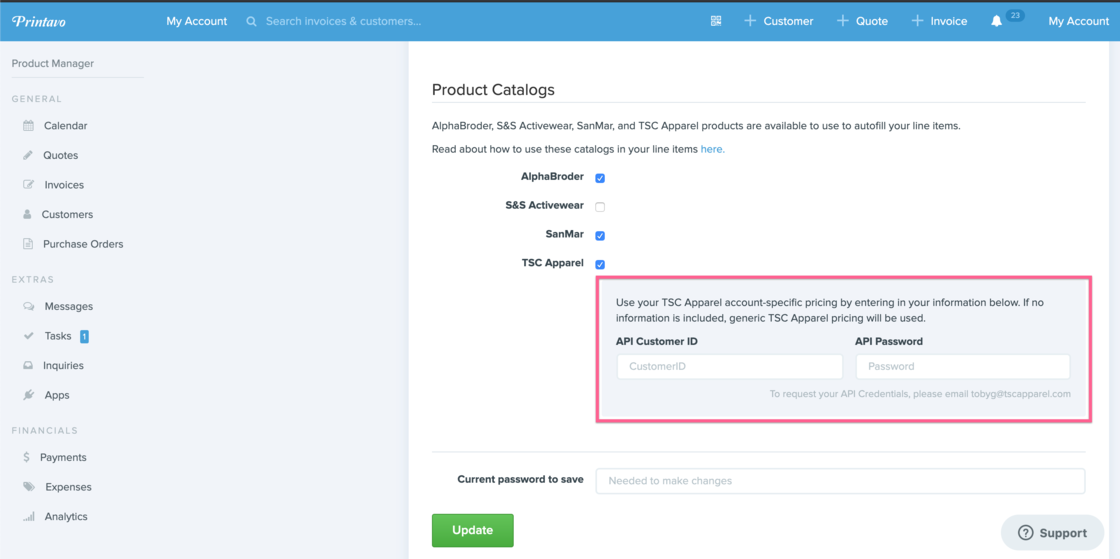1120x559 pixels.
Task: Open the Purchase Orders sidebar item
Action: tap(82, 244)
